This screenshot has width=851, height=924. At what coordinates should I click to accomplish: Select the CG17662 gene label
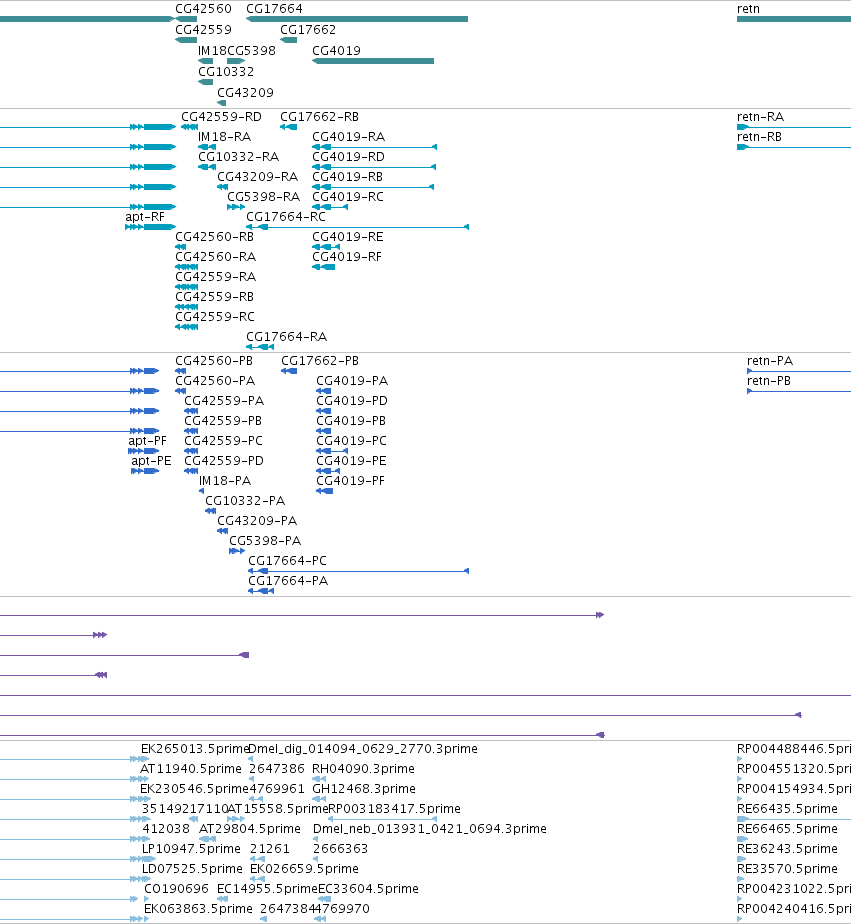coord(308,29)
